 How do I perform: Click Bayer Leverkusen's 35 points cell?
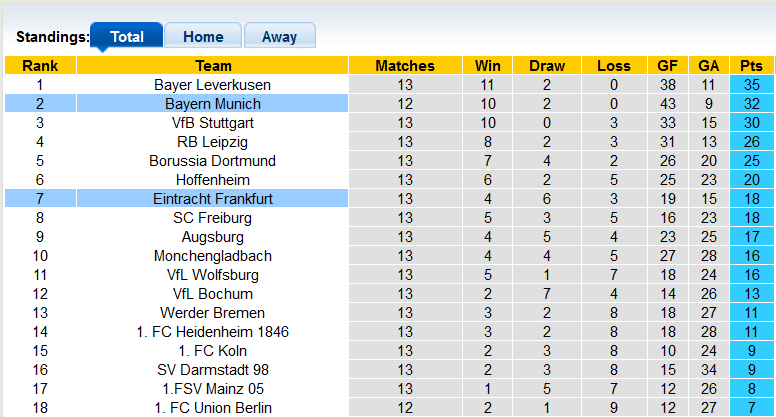click(x=751, y=85)
